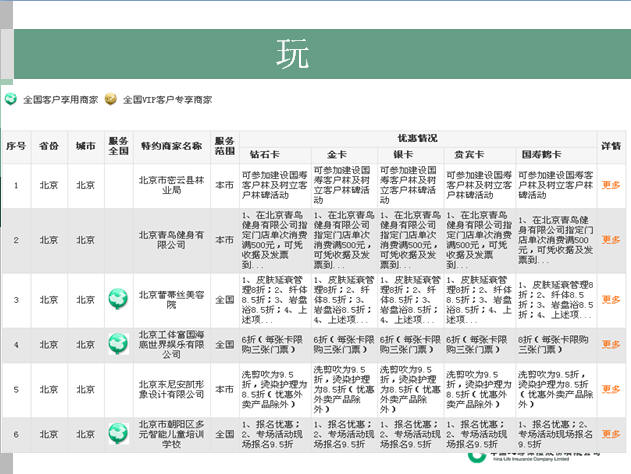Click the green nationwide-customer legend icon
This screenshot has width=631, height=474.
(10, 99)
